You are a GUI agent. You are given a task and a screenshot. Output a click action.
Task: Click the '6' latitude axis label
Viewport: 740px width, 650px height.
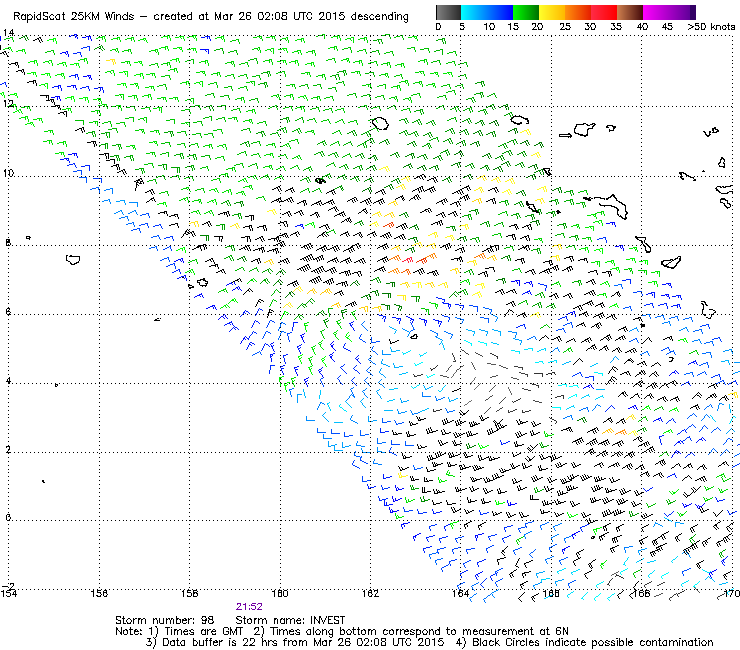[x=8, y=312]
